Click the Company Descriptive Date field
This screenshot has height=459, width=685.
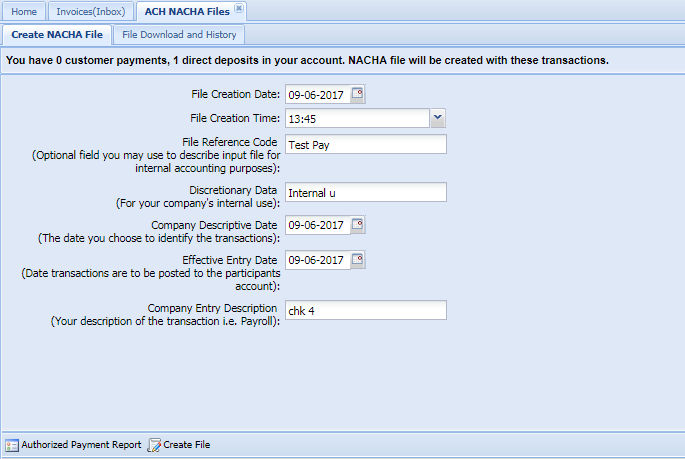tap(316, 224)
